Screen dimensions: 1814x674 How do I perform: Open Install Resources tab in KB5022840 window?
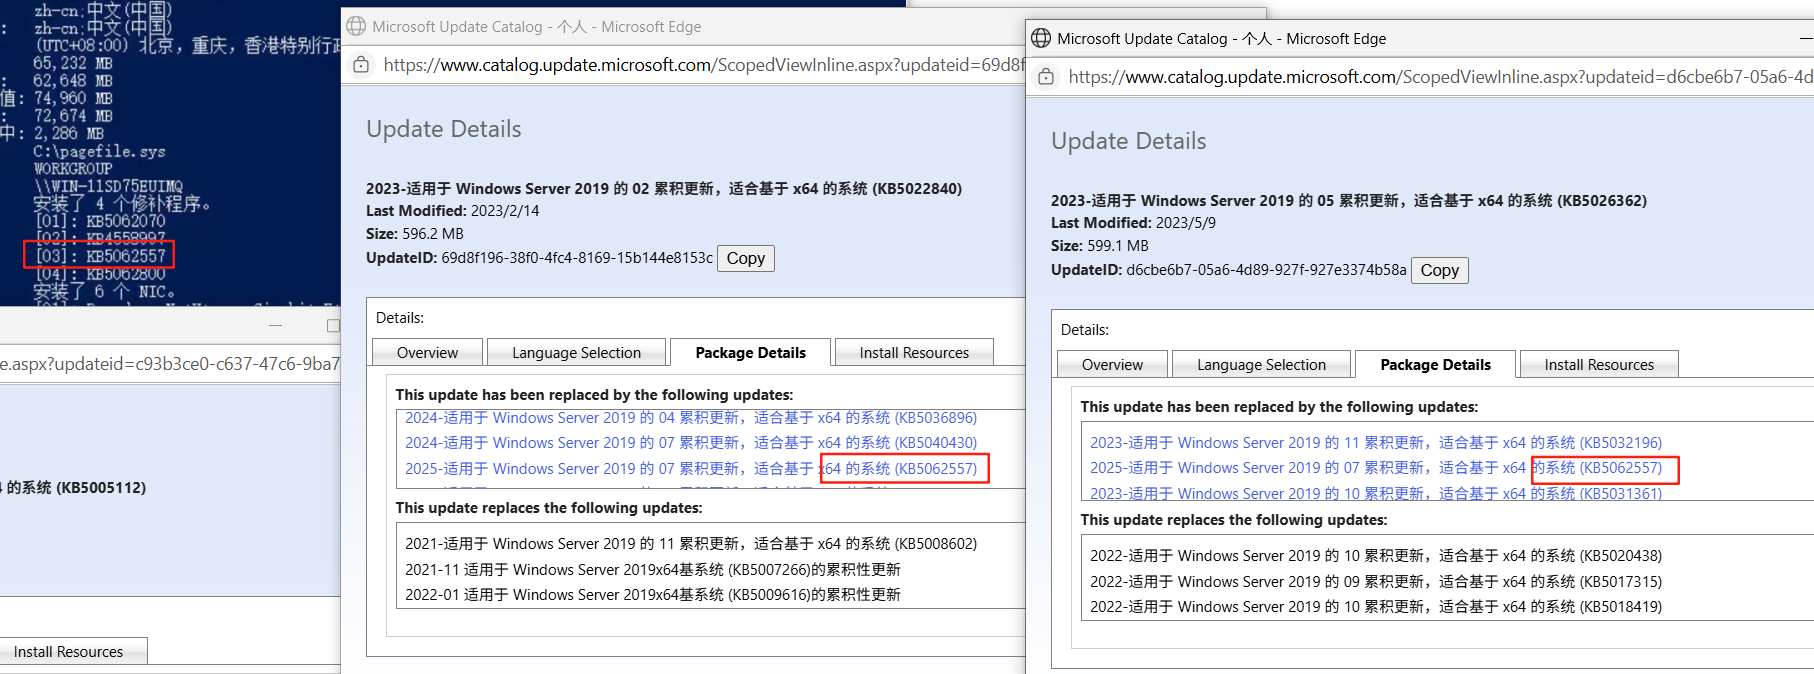tap(914, 352)
